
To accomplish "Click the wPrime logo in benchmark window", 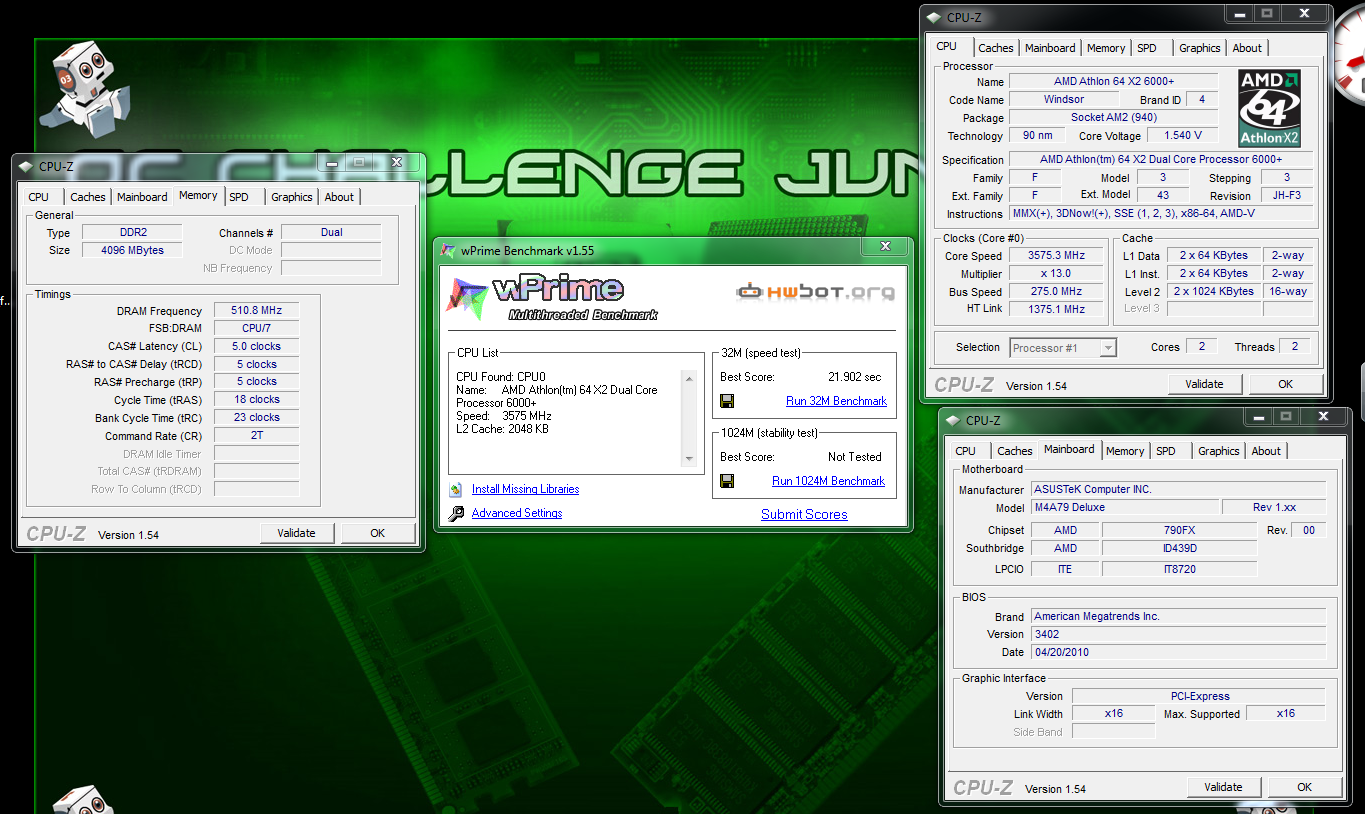I will (x=553, y=298).
